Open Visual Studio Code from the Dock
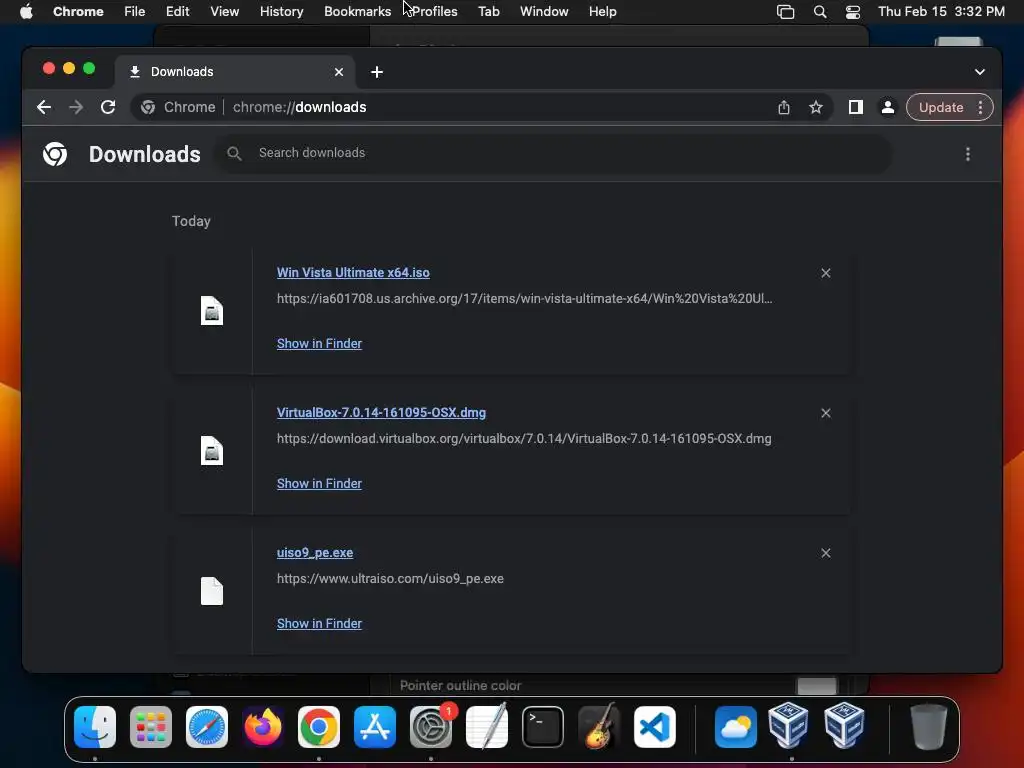1024x768 pixels. coord(655,727)
